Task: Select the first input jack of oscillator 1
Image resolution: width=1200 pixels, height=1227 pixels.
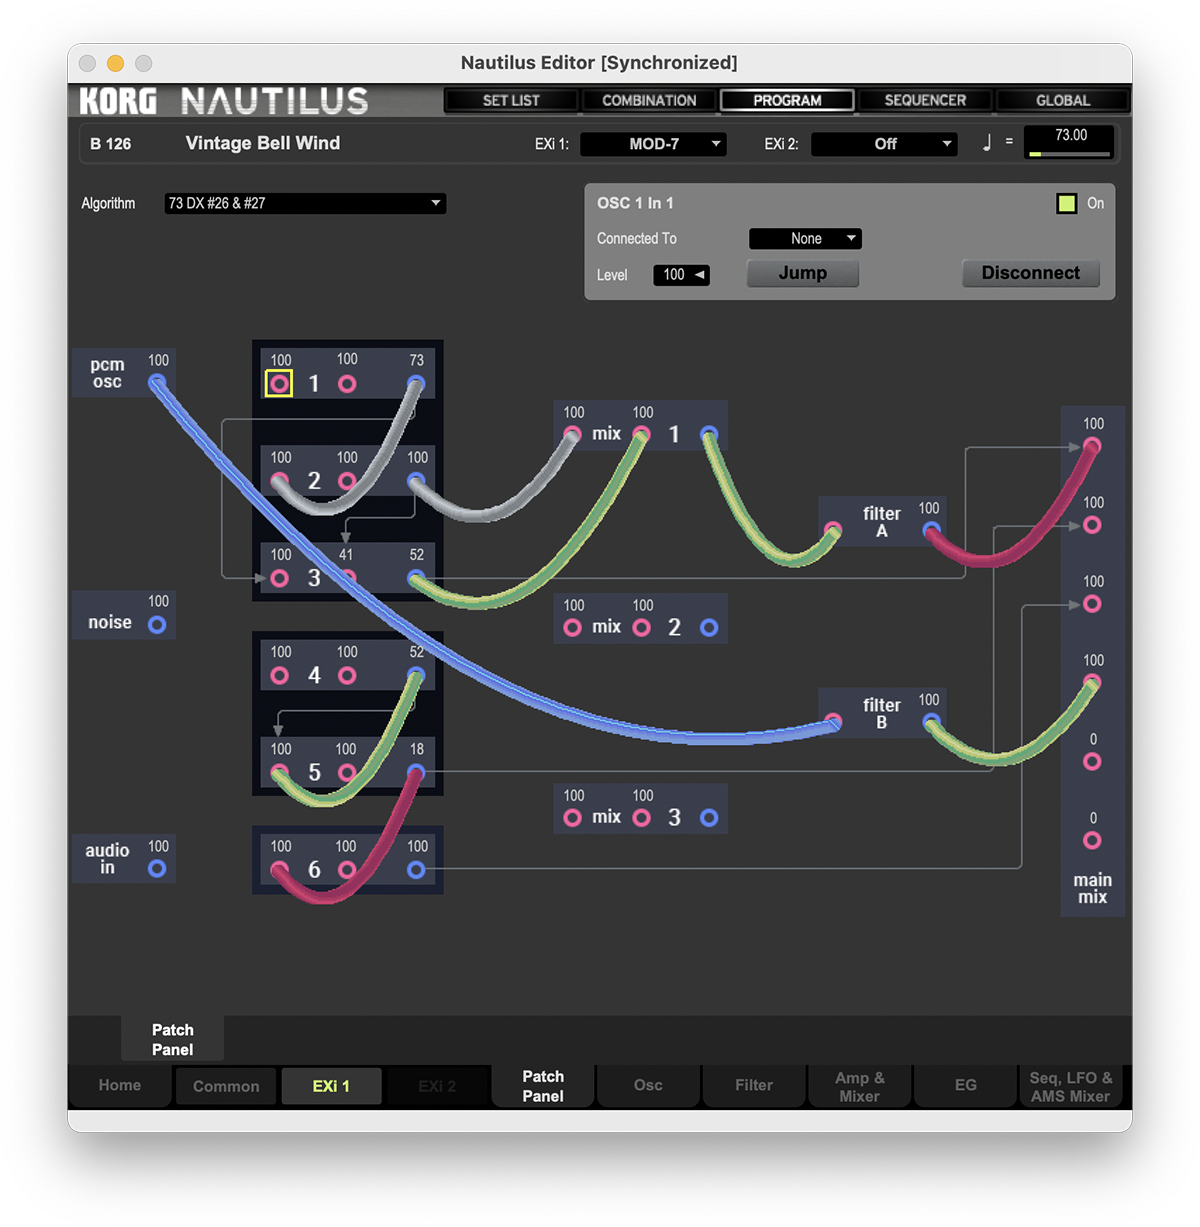Action: point(280,383)
